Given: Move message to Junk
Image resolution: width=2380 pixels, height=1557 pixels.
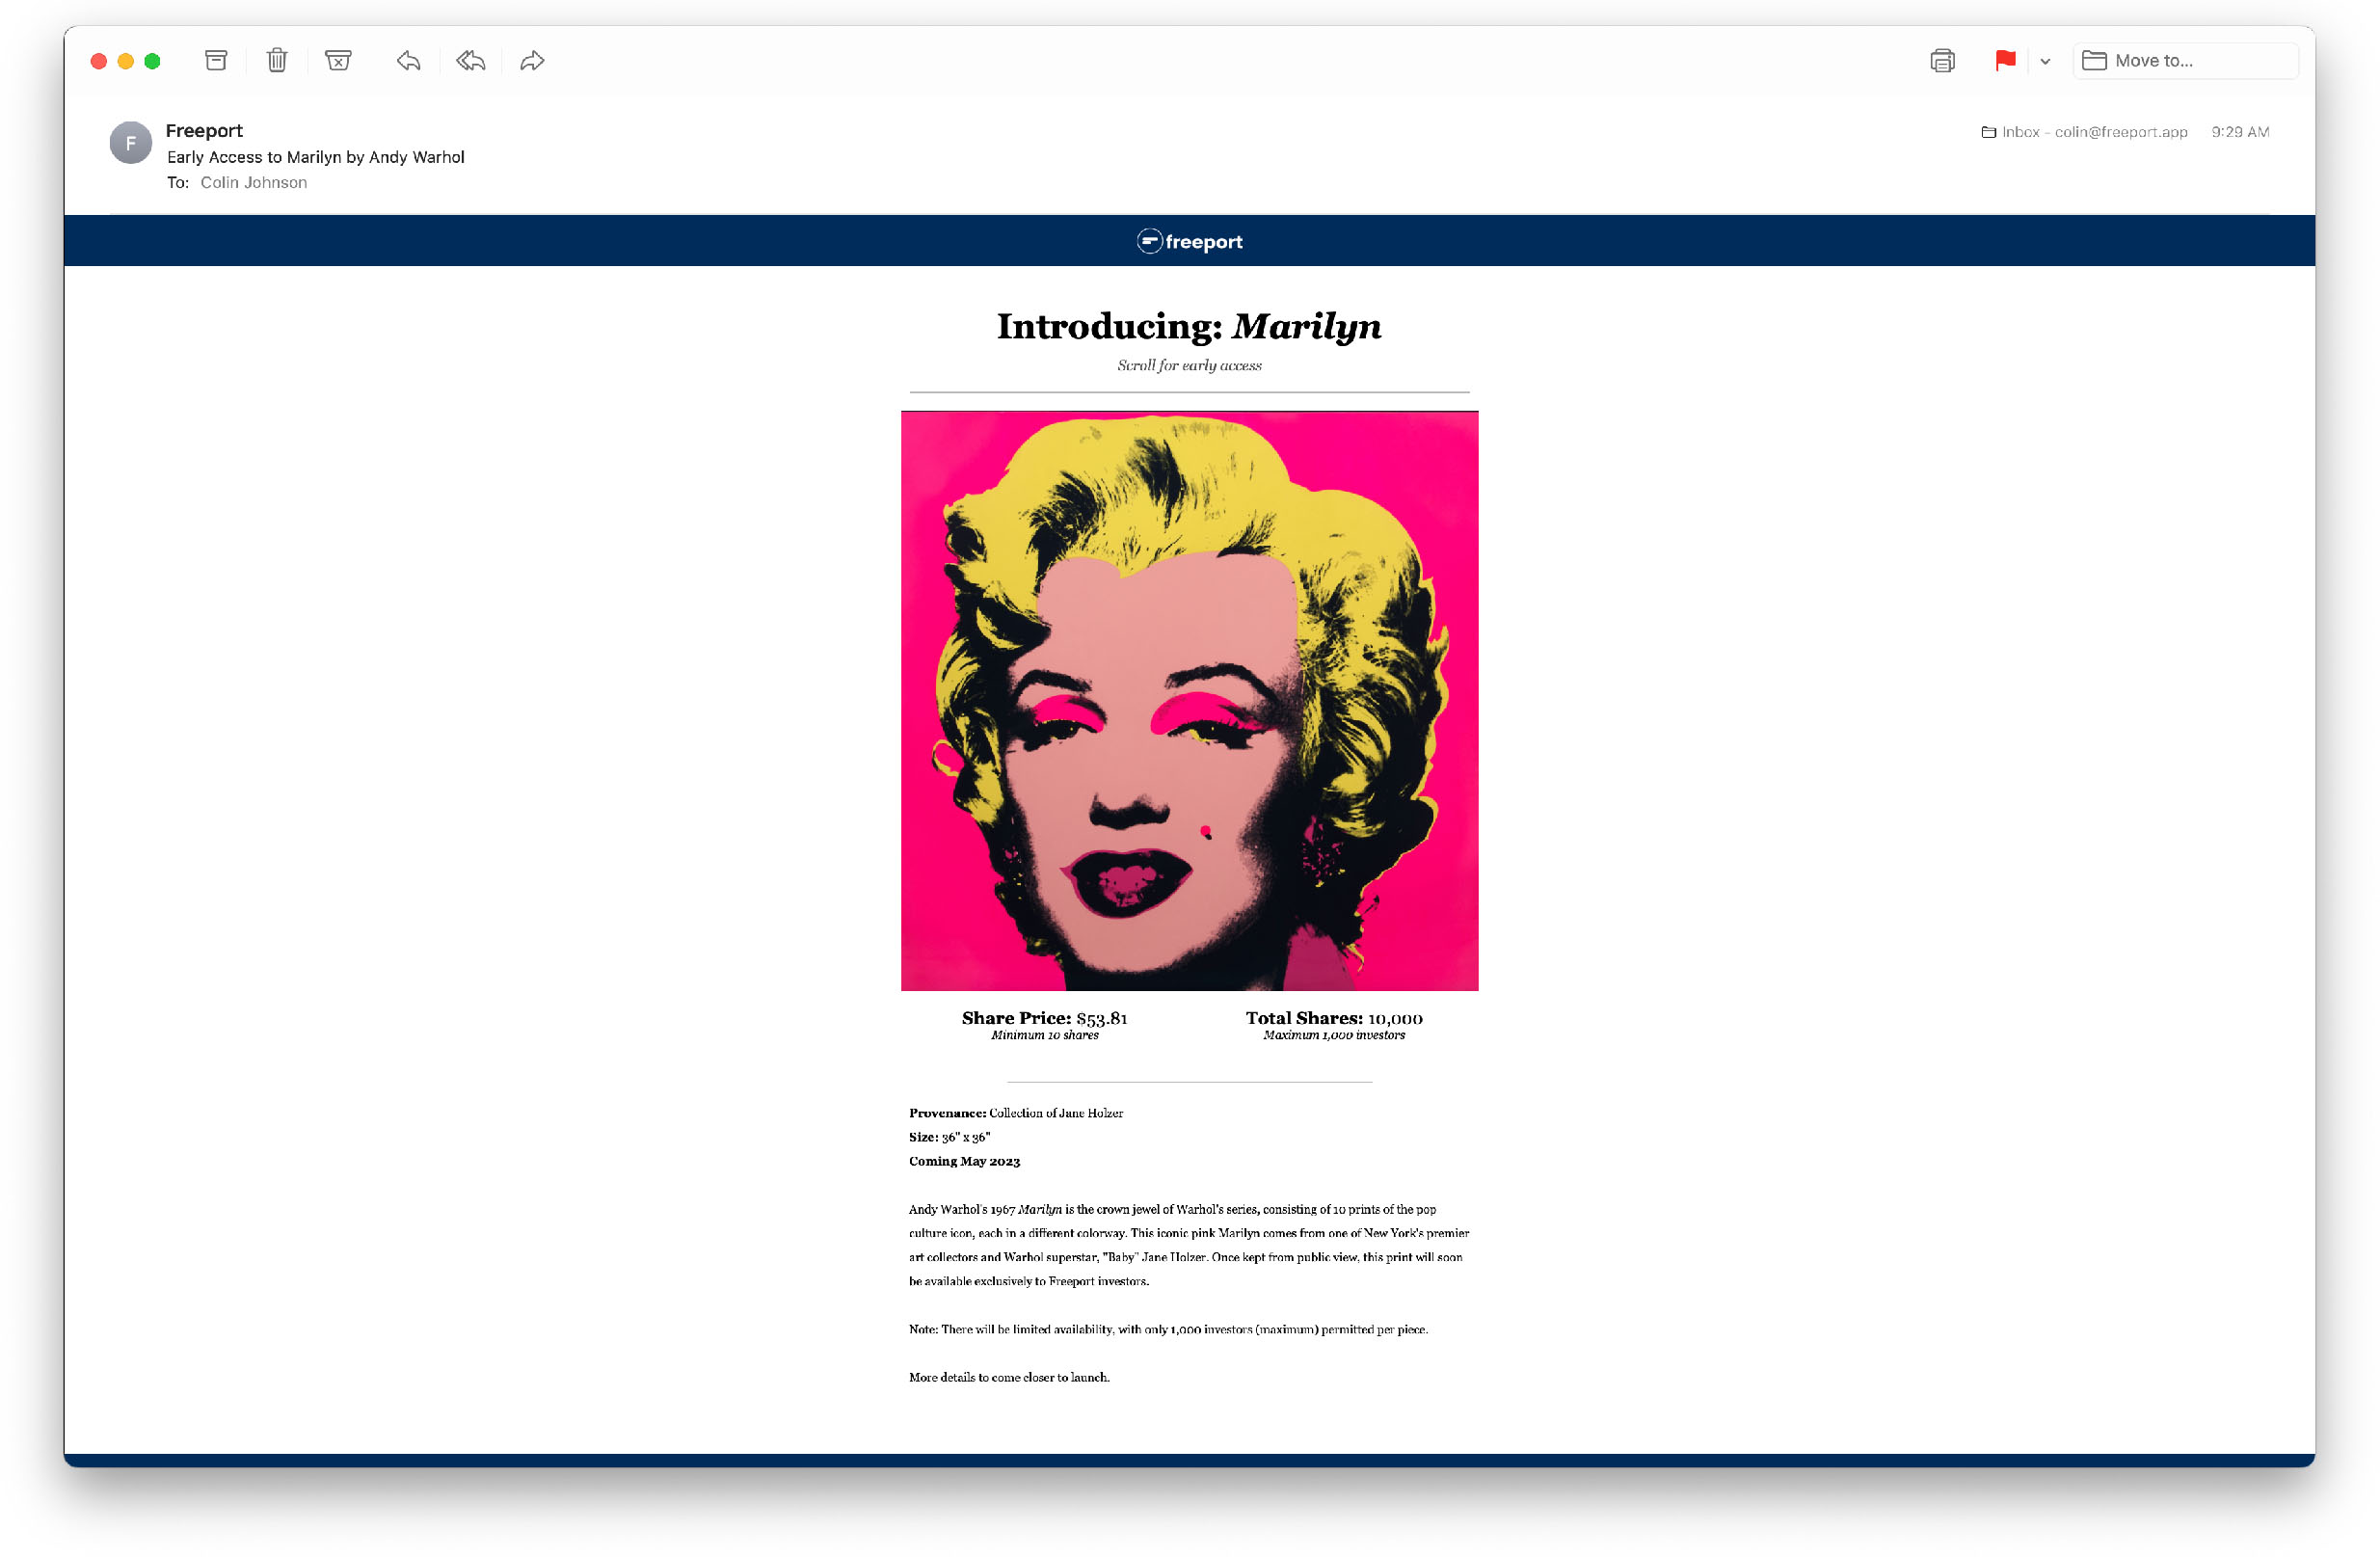Looking at the screenshot, I should 338,61.
